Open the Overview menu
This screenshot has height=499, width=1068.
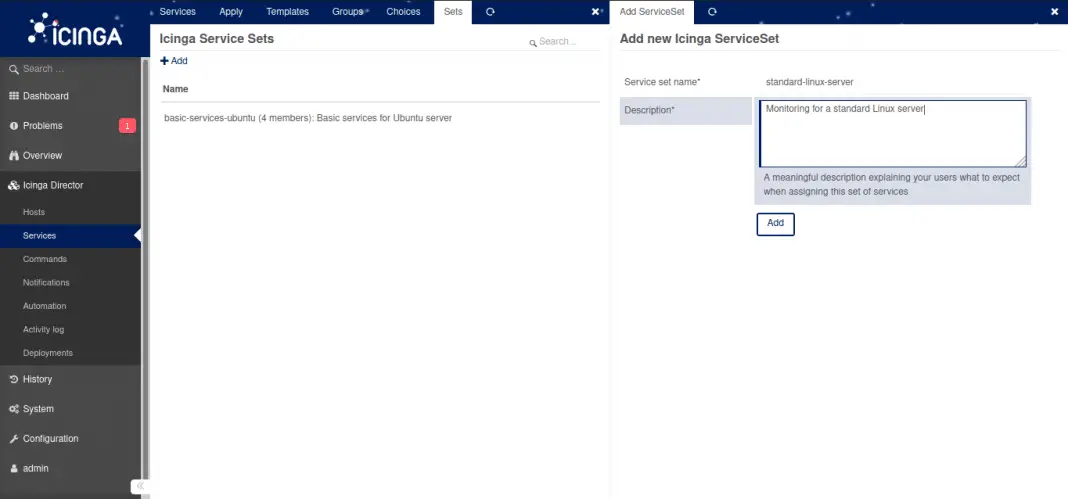coord(42,156)
